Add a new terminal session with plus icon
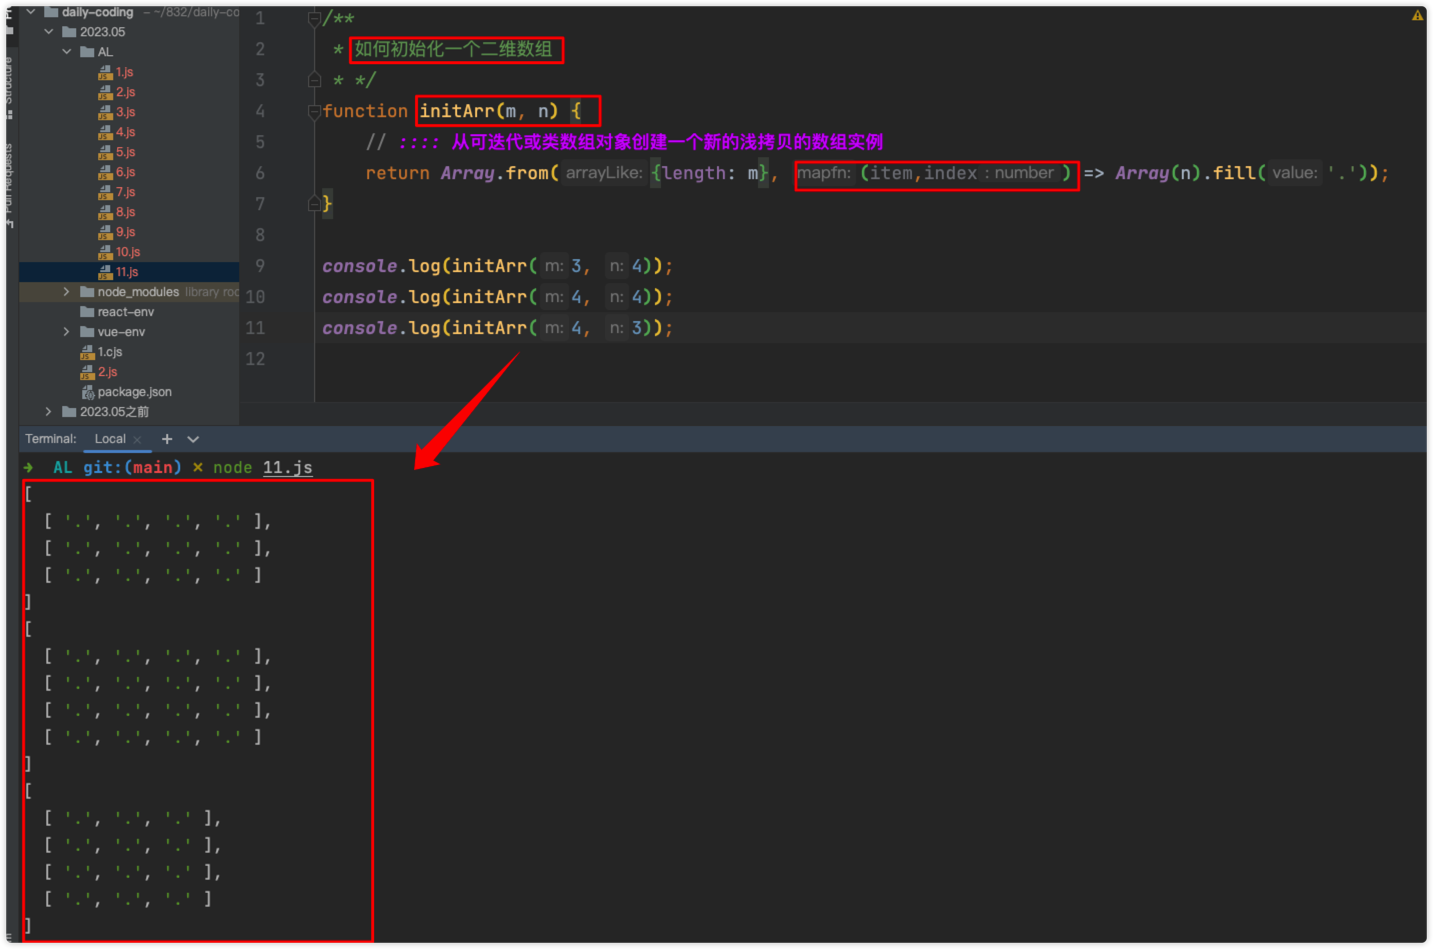The height and width of the screenshot is (949, 1433). [x=167, y=439]
